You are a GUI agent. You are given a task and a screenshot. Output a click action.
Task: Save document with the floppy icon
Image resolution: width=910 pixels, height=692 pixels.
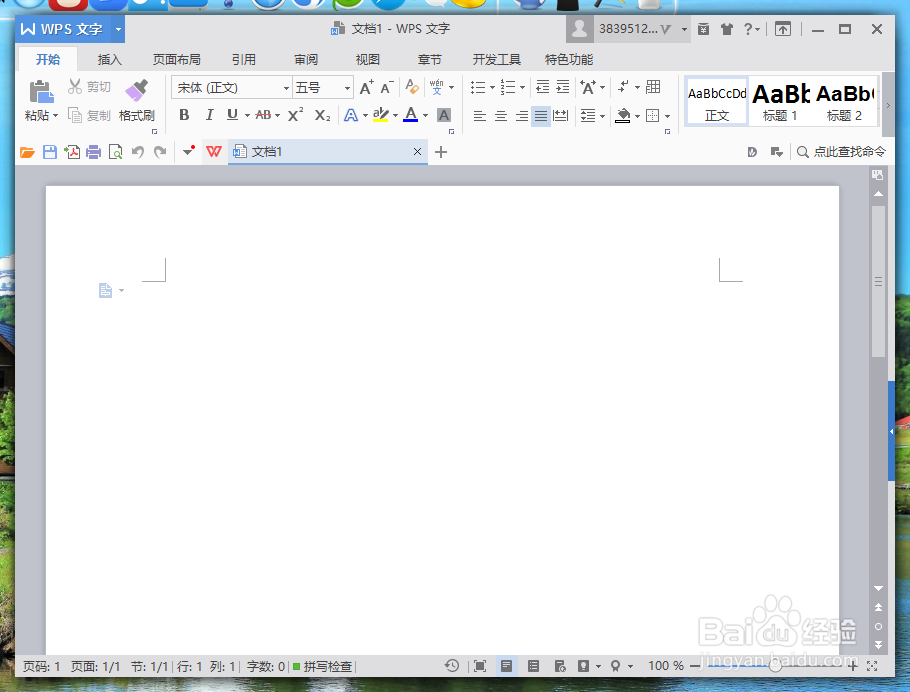50,152
